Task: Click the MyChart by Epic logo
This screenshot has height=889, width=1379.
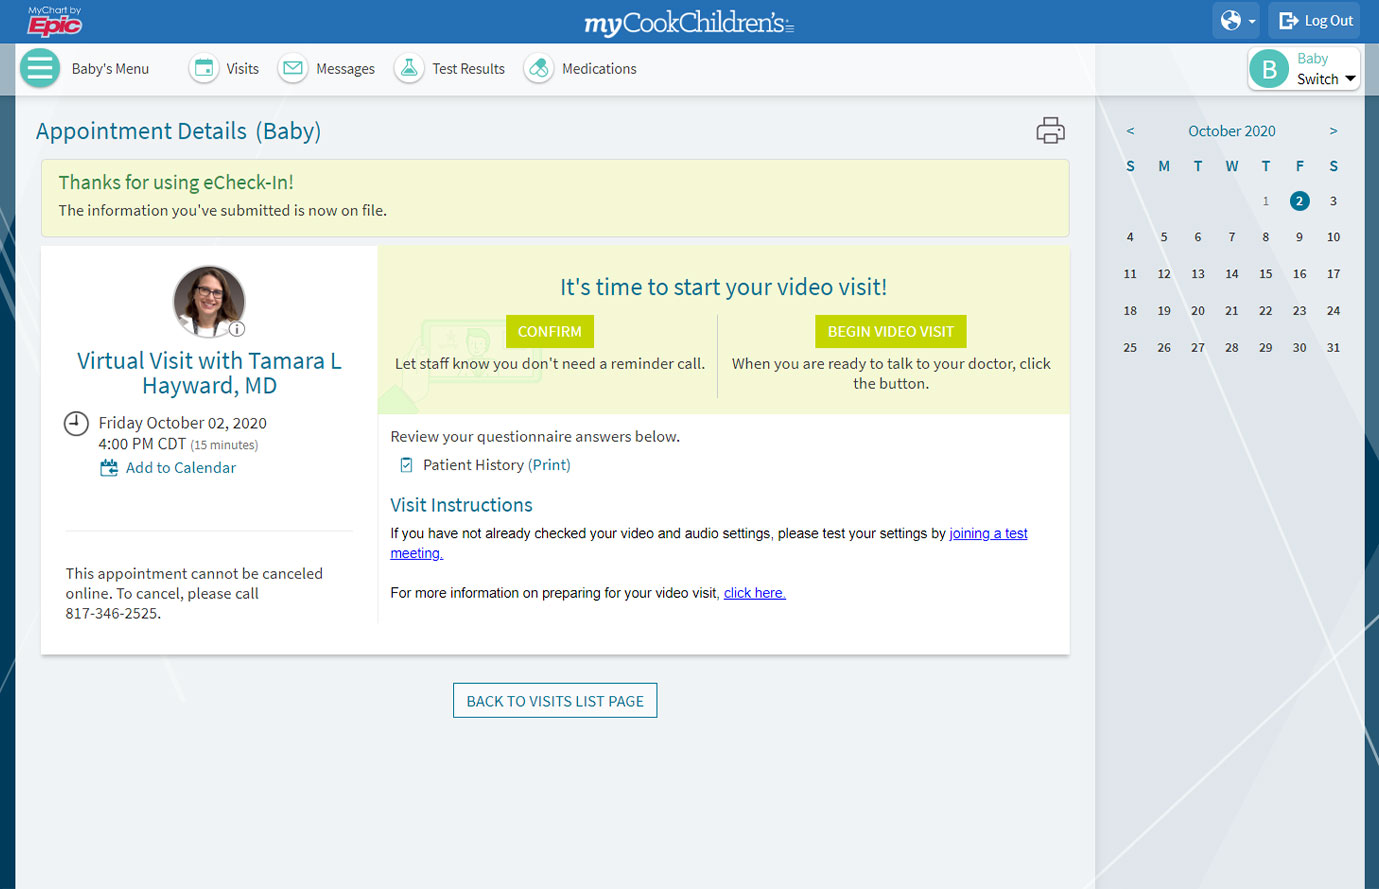Action: pyautogui.click(x=54, y=21)
